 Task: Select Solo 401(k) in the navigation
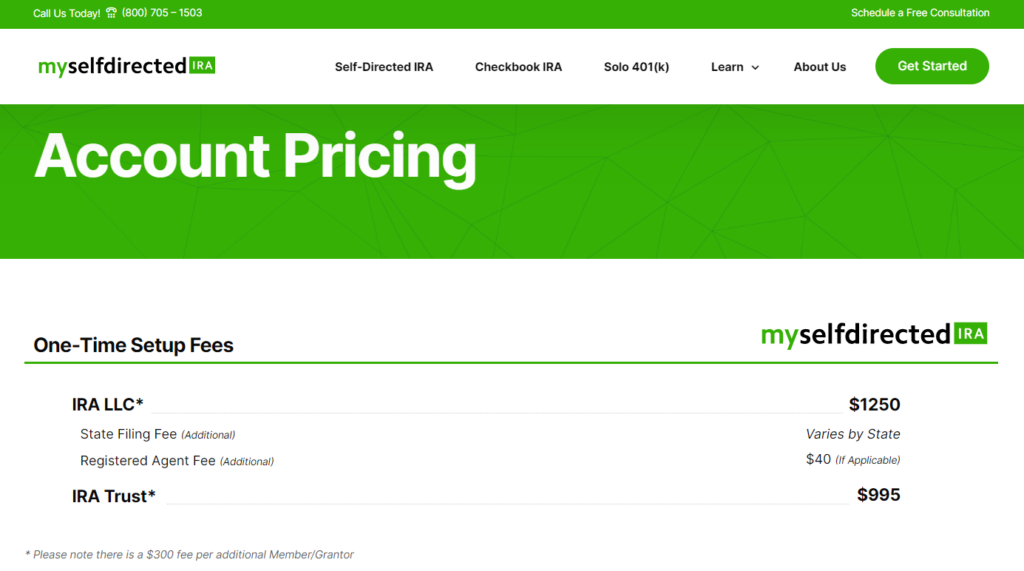pos(637,67)
